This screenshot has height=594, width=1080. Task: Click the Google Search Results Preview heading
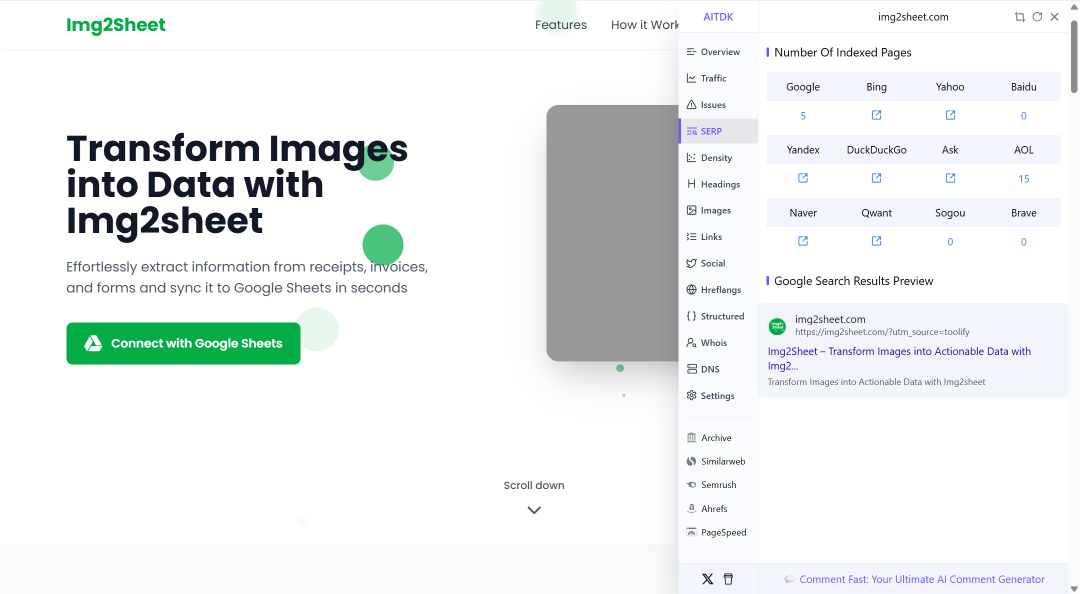click(853, 281)
